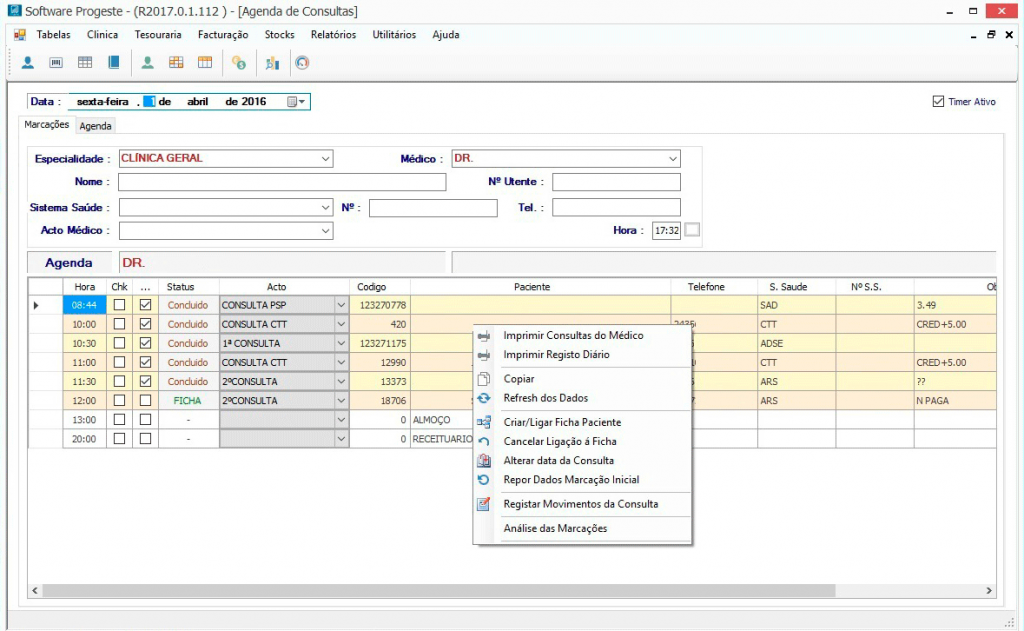Click printer icon beside Imprimir Consultas do Médico
This screenshot has height=631, width=1024.
tap(484, 336)
